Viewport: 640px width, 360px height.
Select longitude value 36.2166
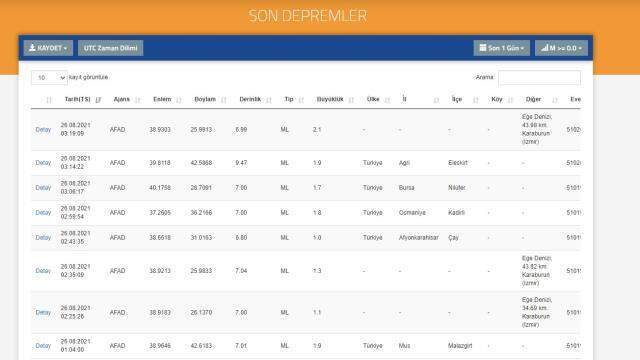pyautogui.click(x=201, y=213)
